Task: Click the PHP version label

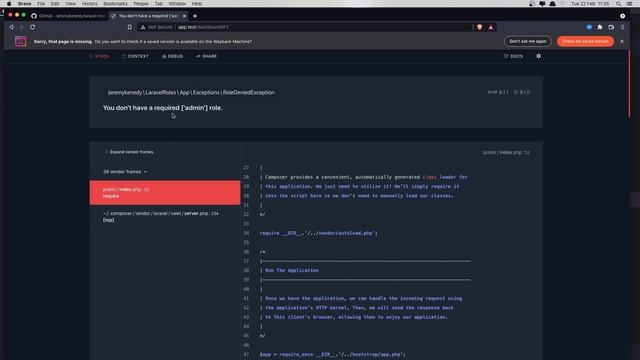Action: coord(498,93)
